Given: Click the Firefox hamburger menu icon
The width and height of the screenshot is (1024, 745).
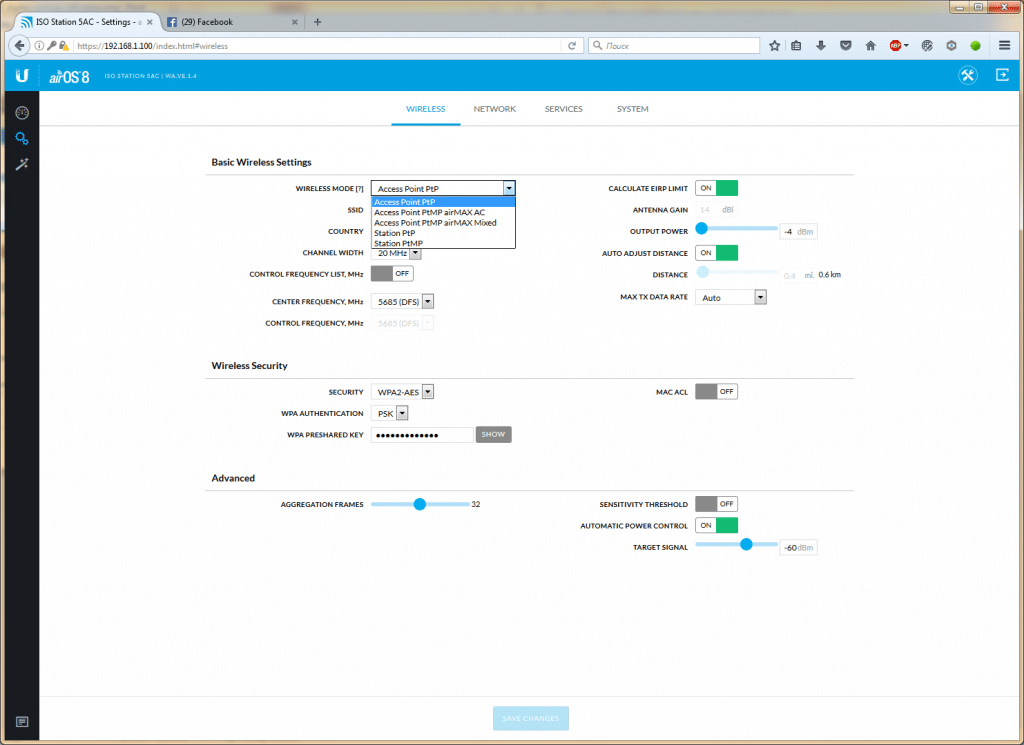Looking at the screenshot, I should (1004, 45).
